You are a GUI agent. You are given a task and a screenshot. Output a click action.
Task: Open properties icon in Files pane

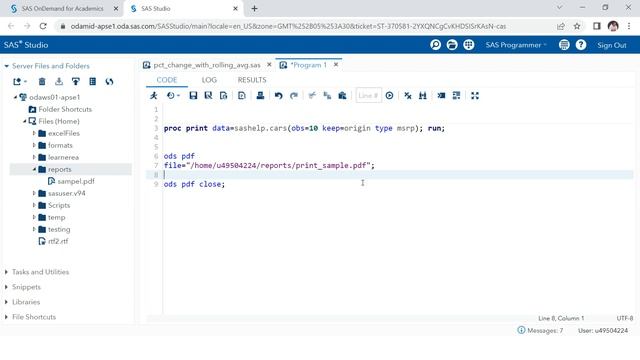tap(93, 82)
